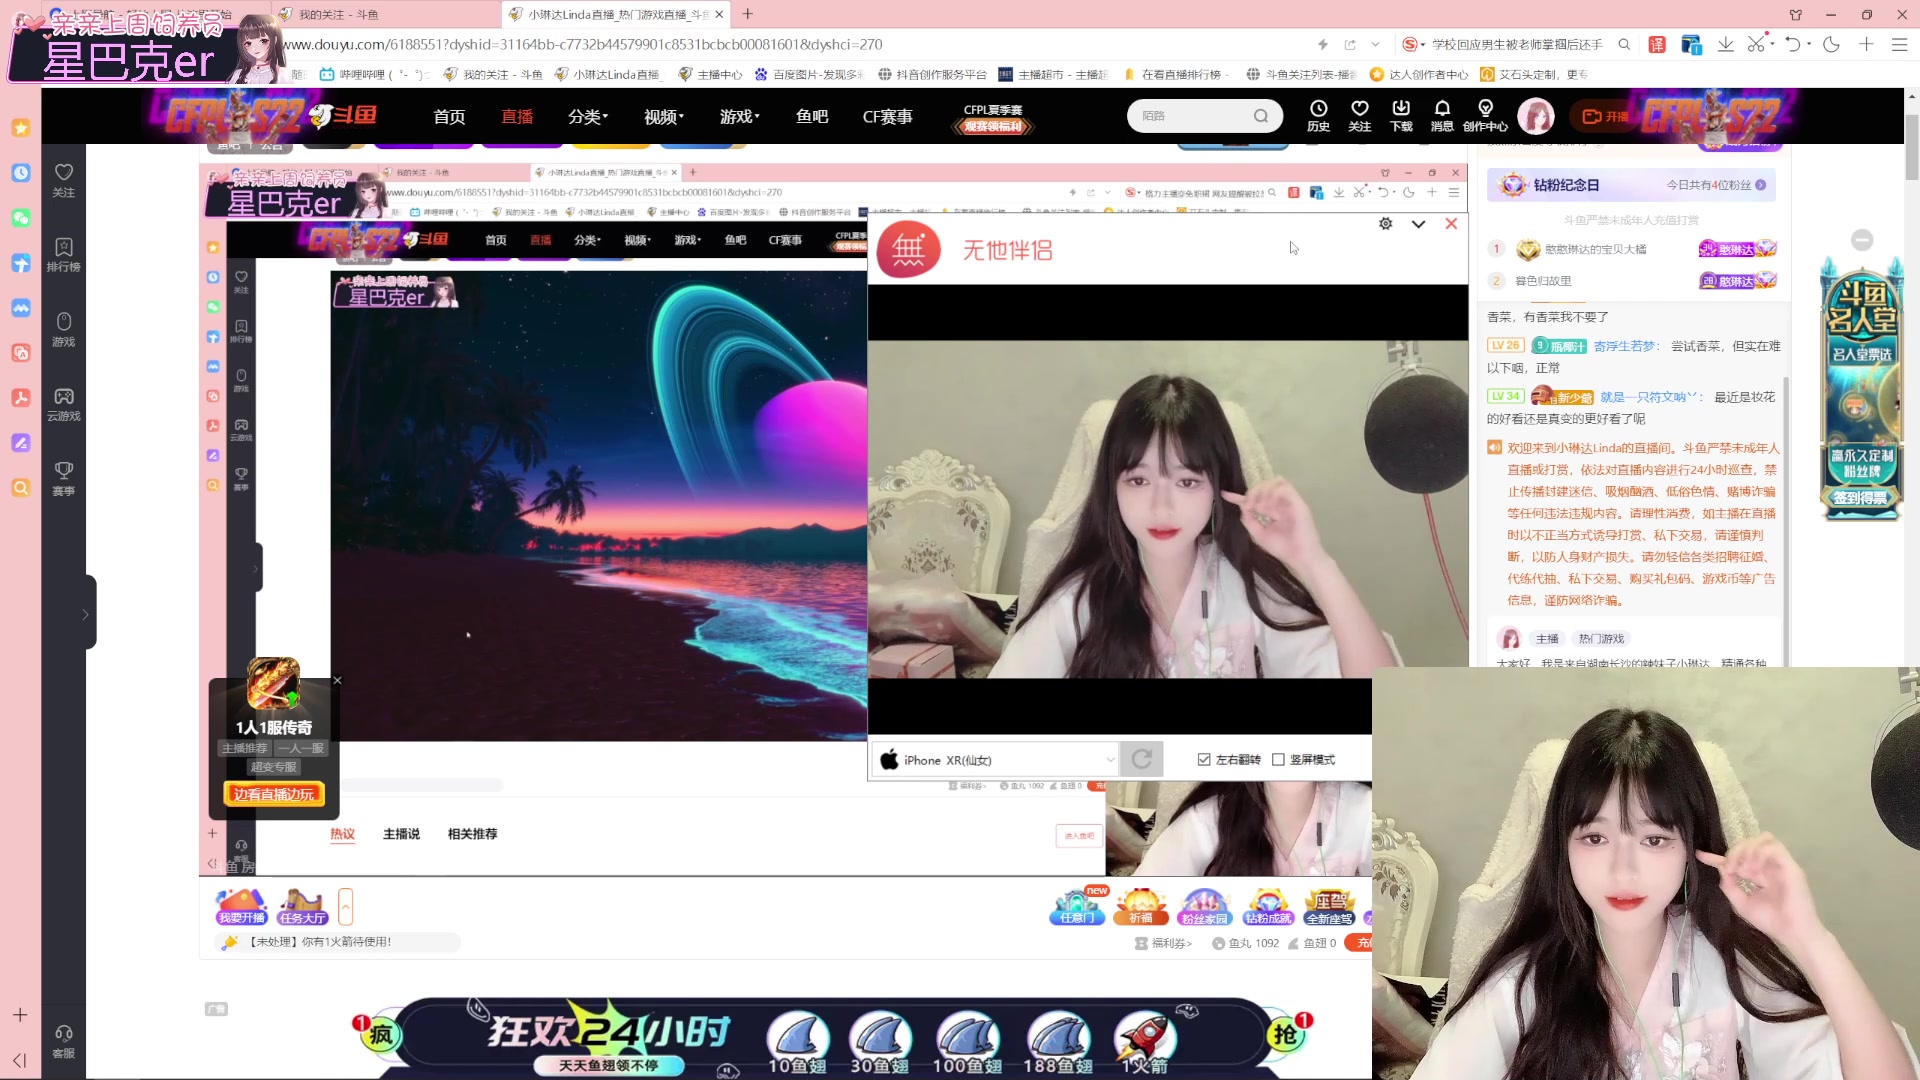Click the user avatar in Douyu header
The image size is (1920, 1080).
point(1536,116)
